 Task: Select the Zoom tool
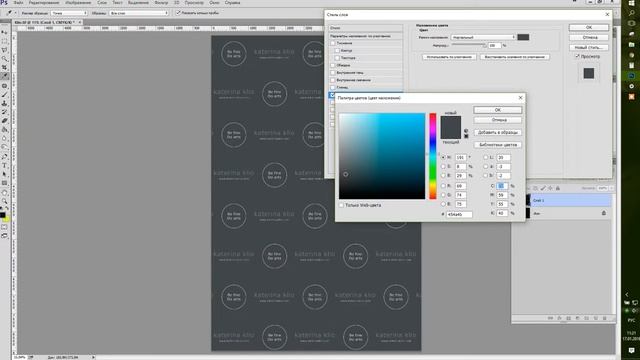pyautogui.click(x=4, y=201)
